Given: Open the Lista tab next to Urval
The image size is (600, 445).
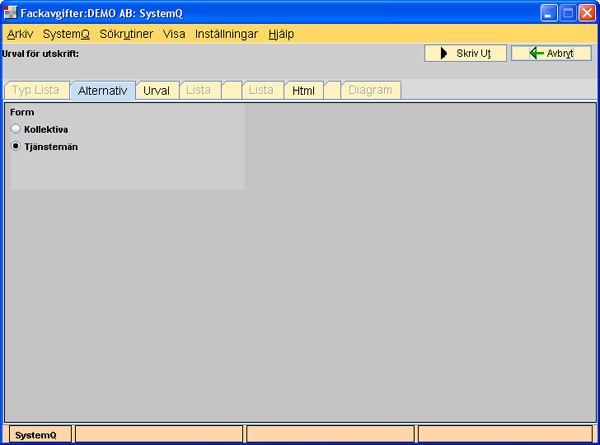Looking at the screenshot, I should [x=198, y=90].
